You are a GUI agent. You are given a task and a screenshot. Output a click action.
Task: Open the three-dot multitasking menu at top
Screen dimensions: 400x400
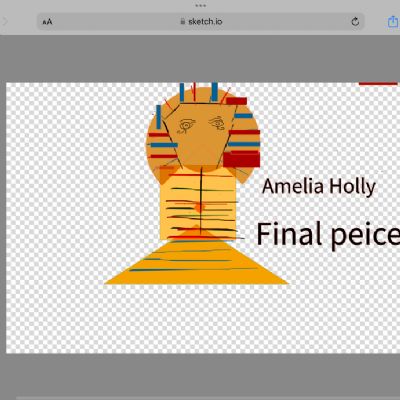pyautogui.click(x=201, y=5)
